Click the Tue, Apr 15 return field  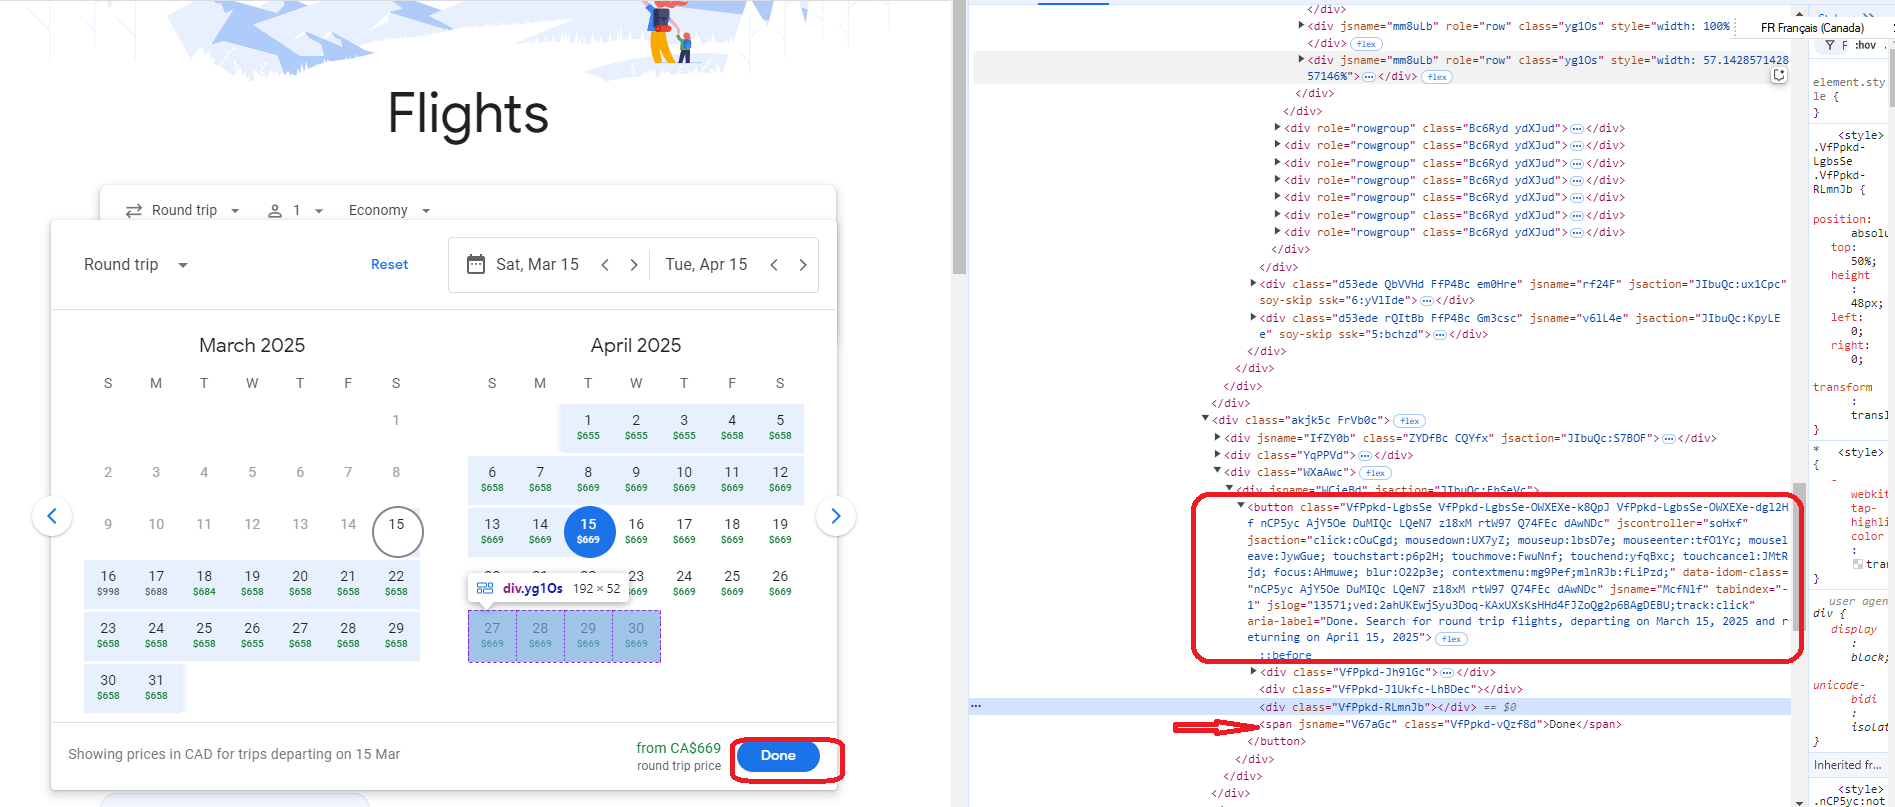(706, 265)
